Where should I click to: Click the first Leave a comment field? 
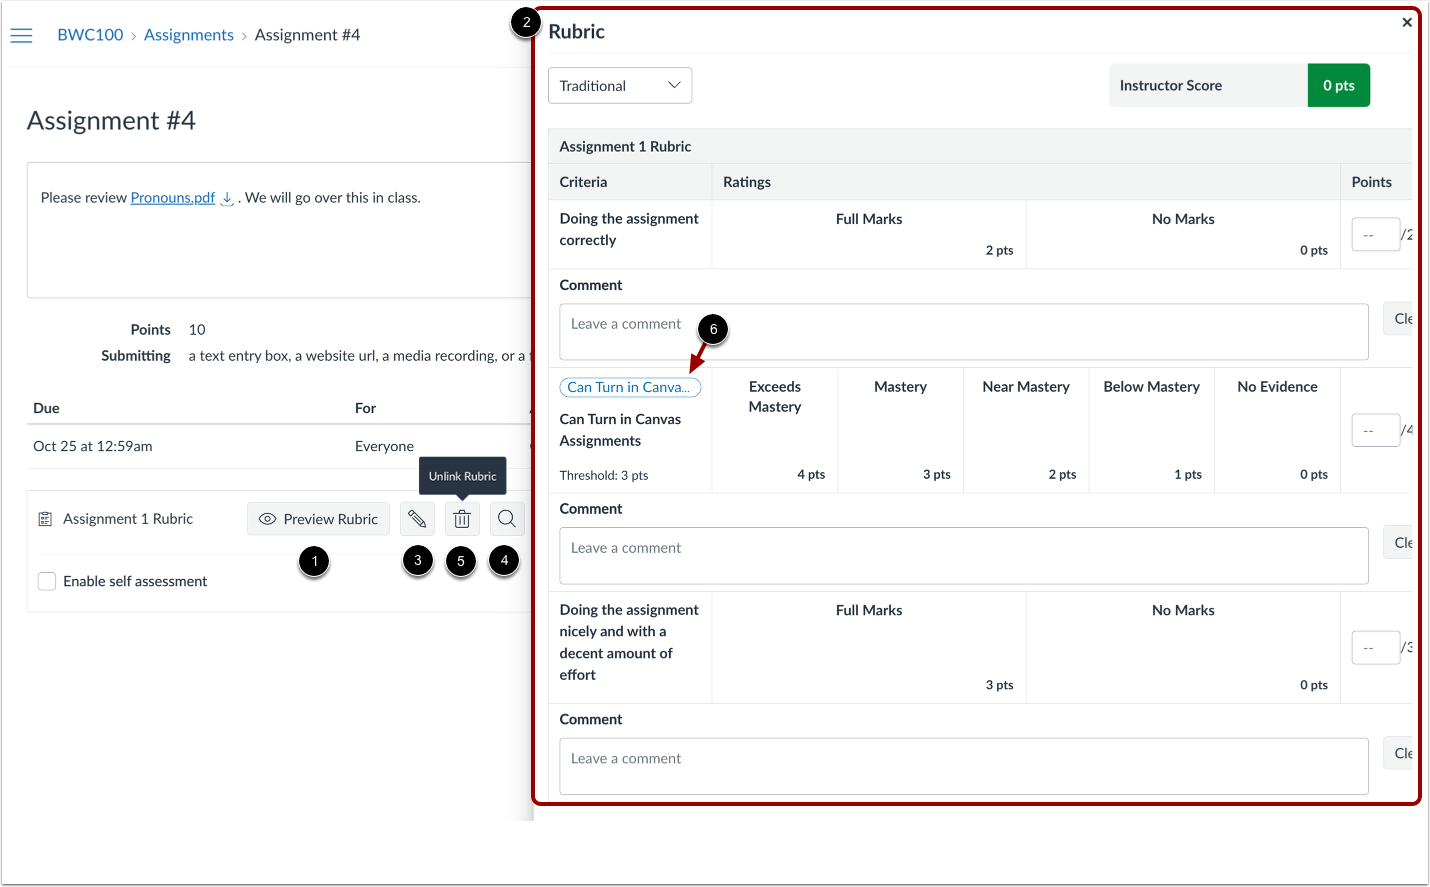click(x=964, y=332)
